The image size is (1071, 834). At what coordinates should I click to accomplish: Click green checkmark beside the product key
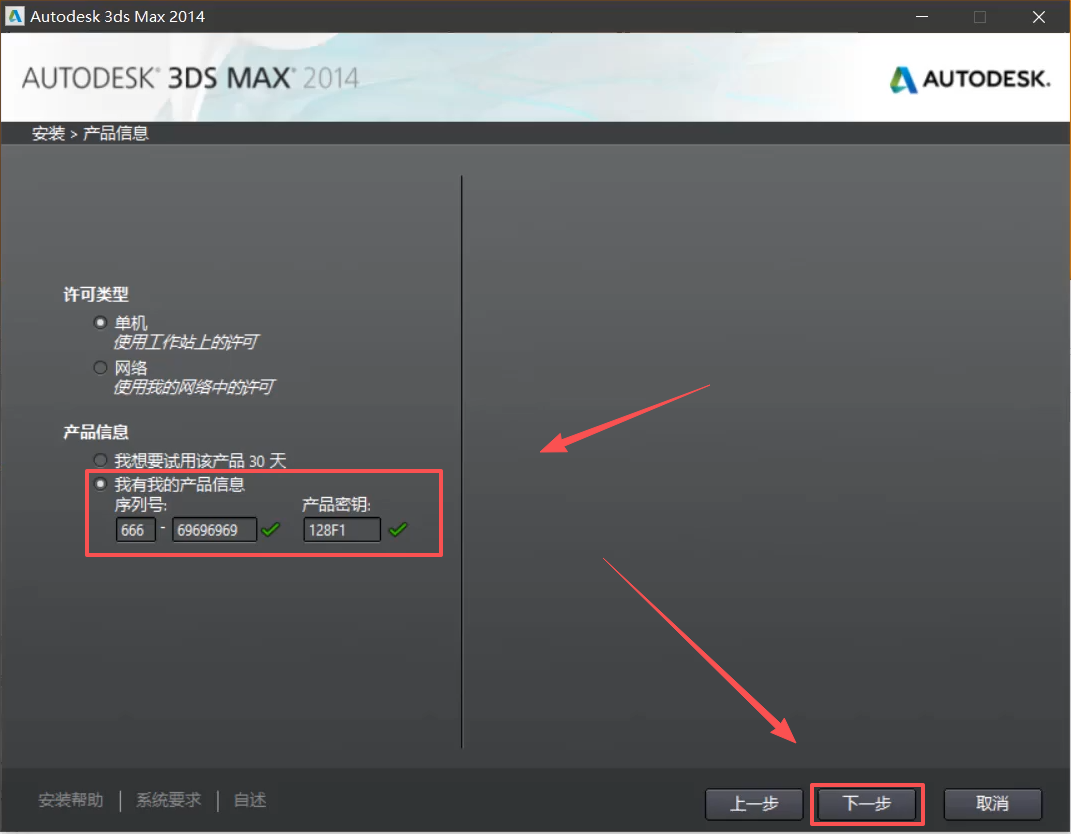click(x=398, y=530)
